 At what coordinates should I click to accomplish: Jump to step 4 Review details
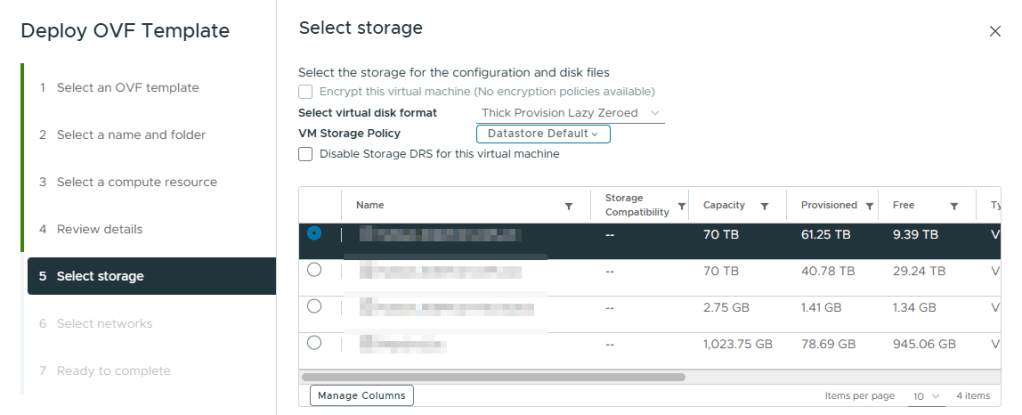(x=99, y=229)
